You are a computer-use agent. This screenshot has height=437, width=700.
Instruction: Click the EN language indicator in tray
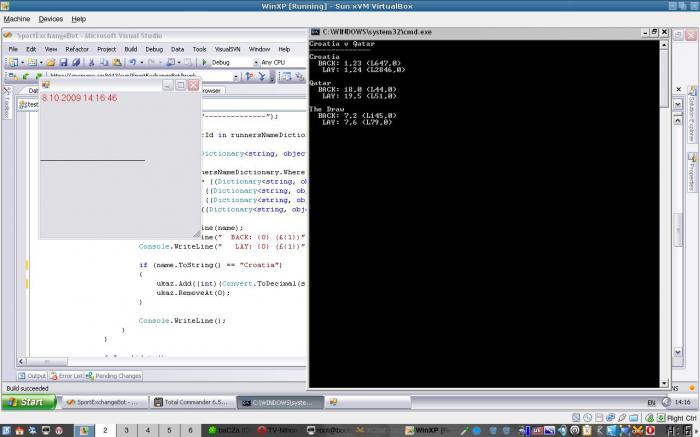(x=651, y=403)
